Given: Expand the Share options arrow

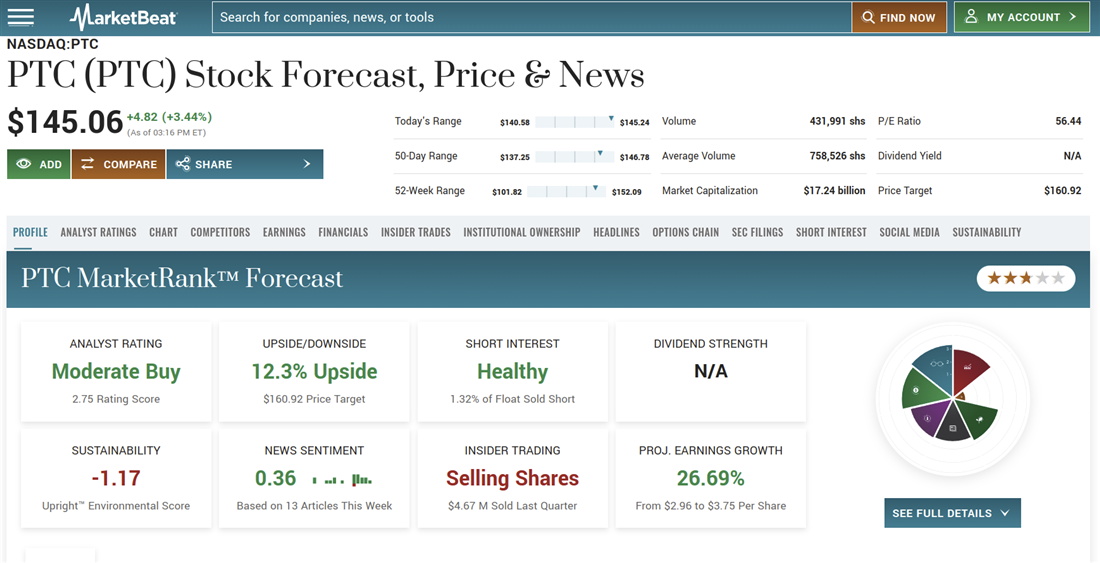Looking at the screenshot, I should coord(307,164).
